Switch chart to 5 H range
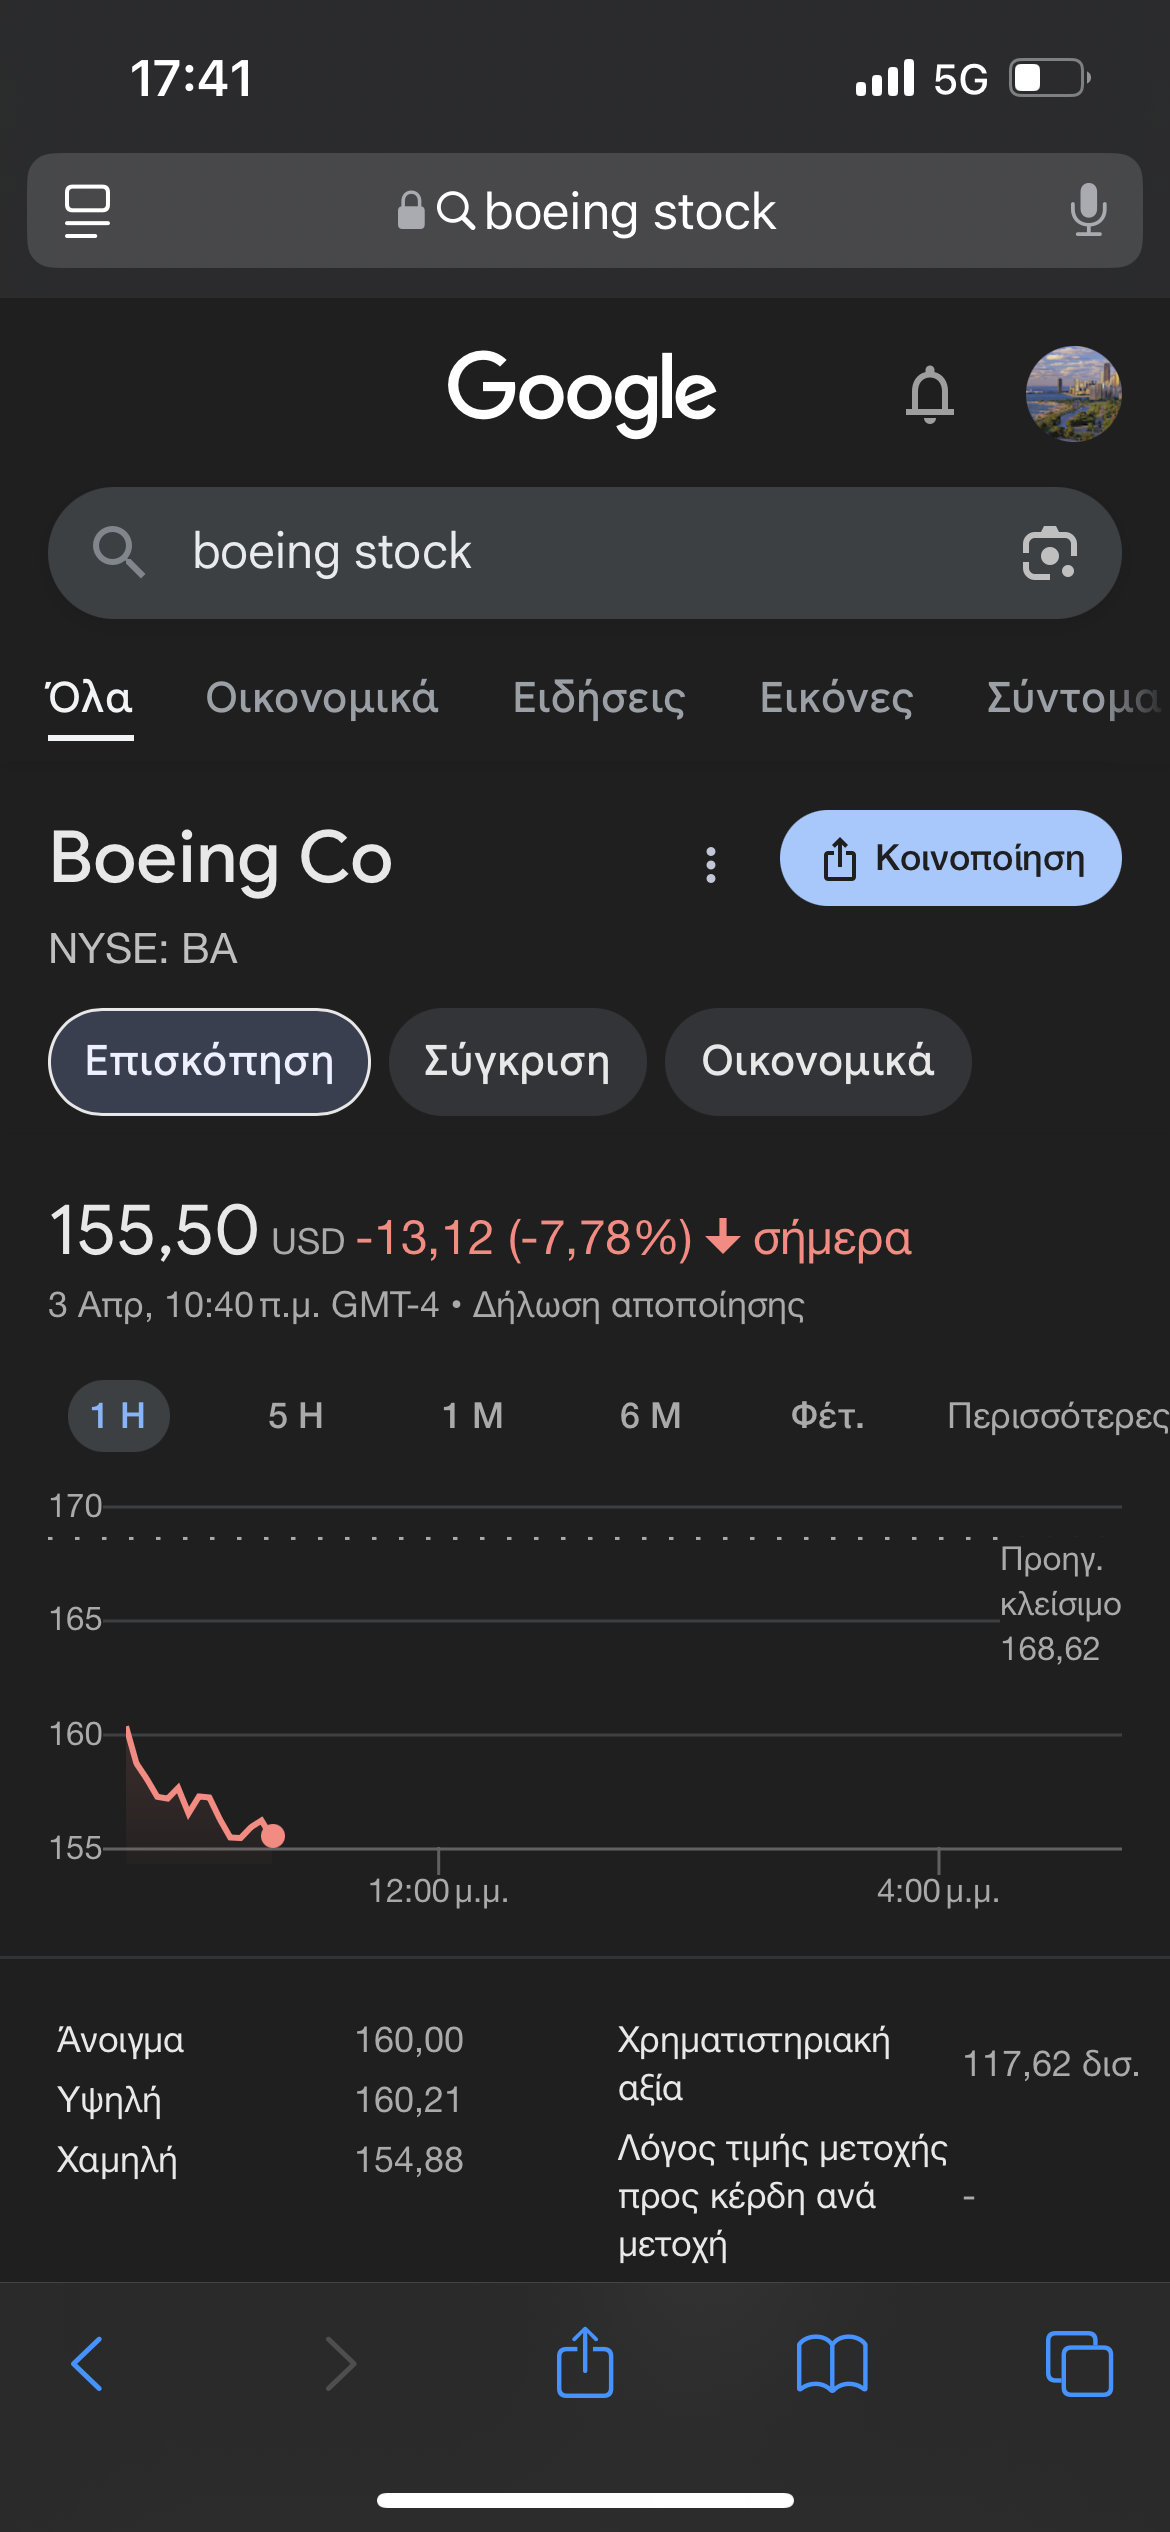This screenshot has height=2532, width=1170. click(295, 1416)
